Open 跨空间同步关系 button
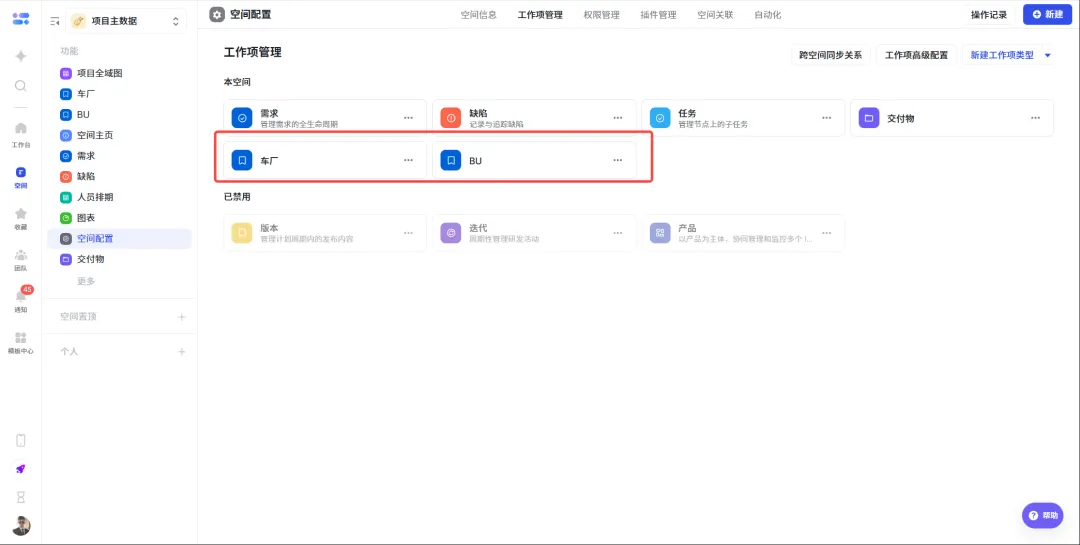1080x545 pixels. tap(830, 55)
